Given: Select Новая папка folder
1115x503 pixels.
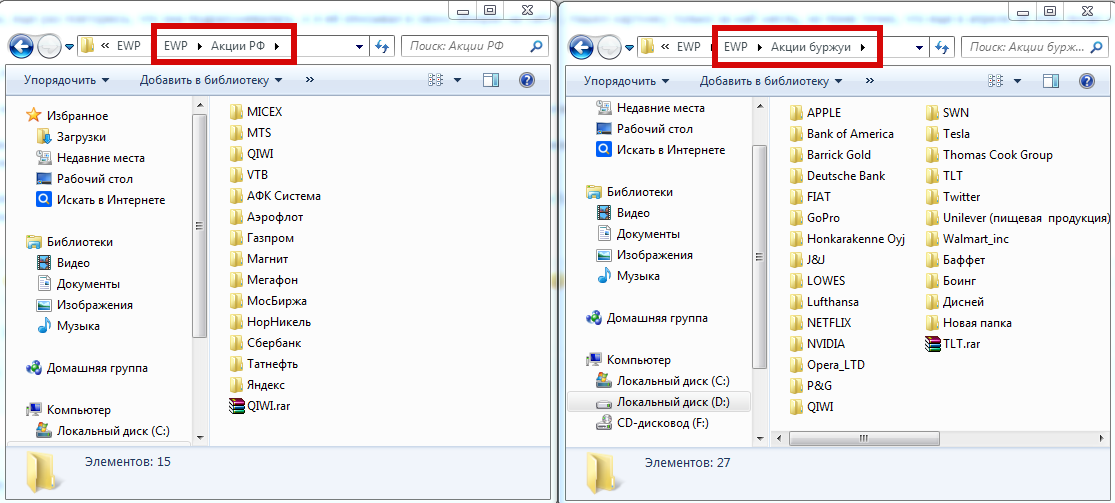Looking at the screenshot, I should pyautogui.click(x=969, y=323).
